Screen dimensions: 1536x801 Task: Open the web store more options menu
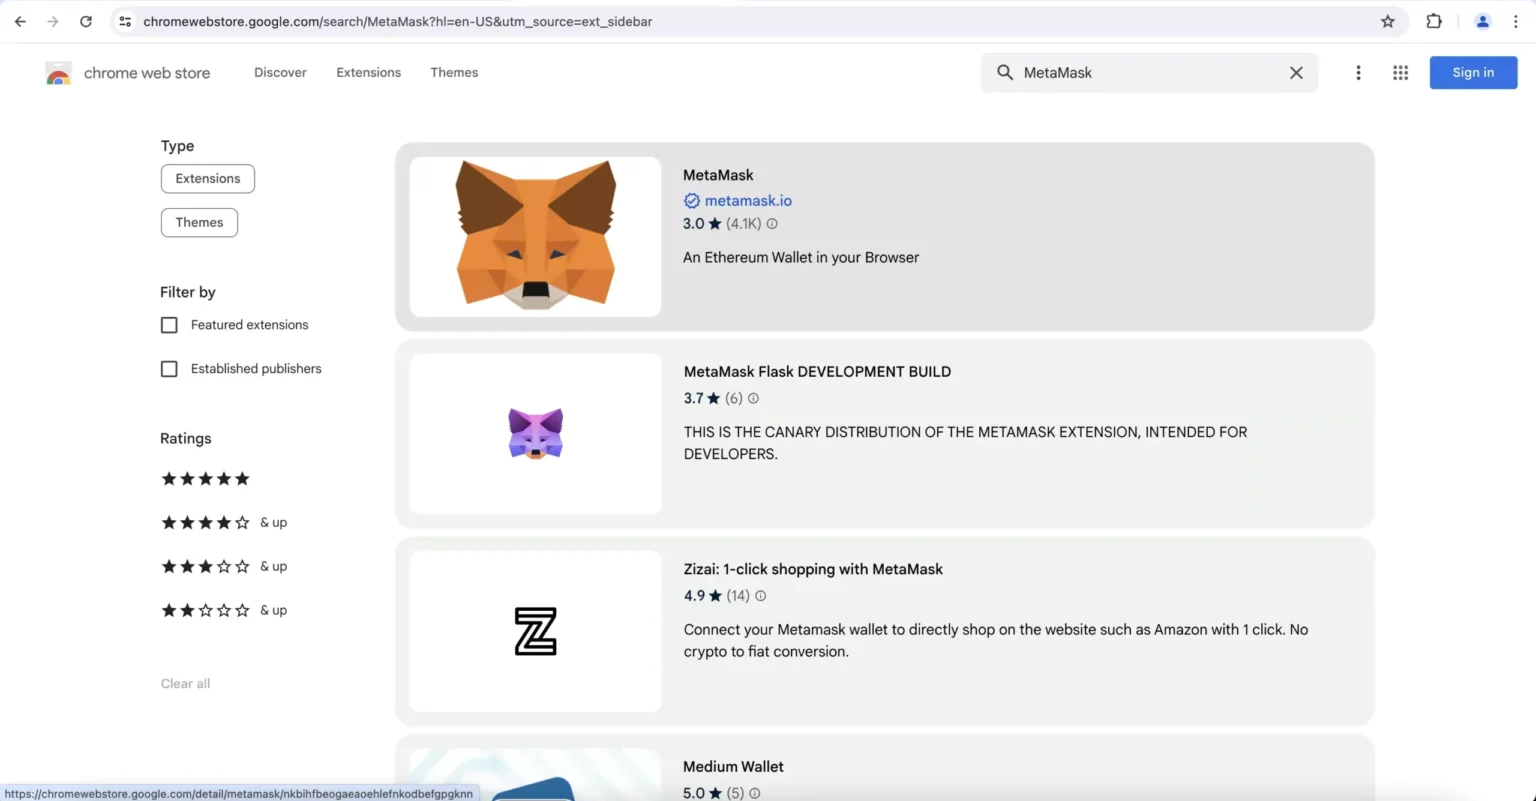click(1358, 73)
